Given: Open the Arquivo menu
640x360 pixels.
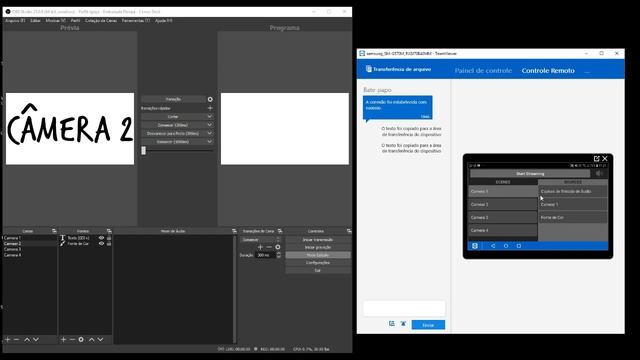Looking at the screenshot, I should (15, 20).
